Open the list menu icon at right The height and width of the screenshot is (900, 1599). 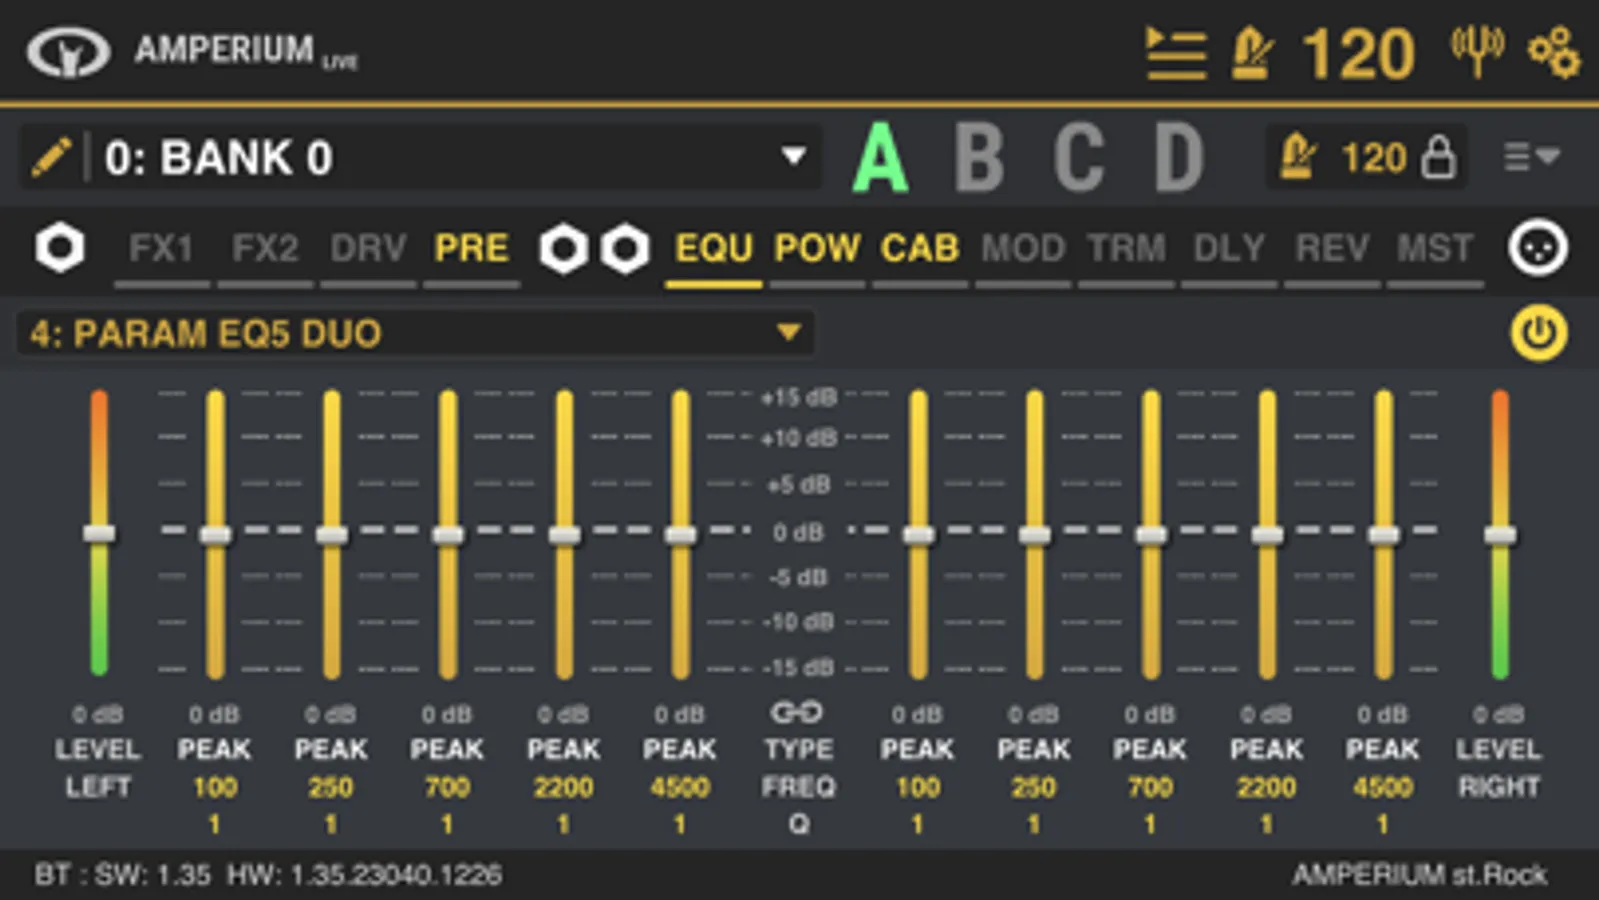click(1532, 157)
